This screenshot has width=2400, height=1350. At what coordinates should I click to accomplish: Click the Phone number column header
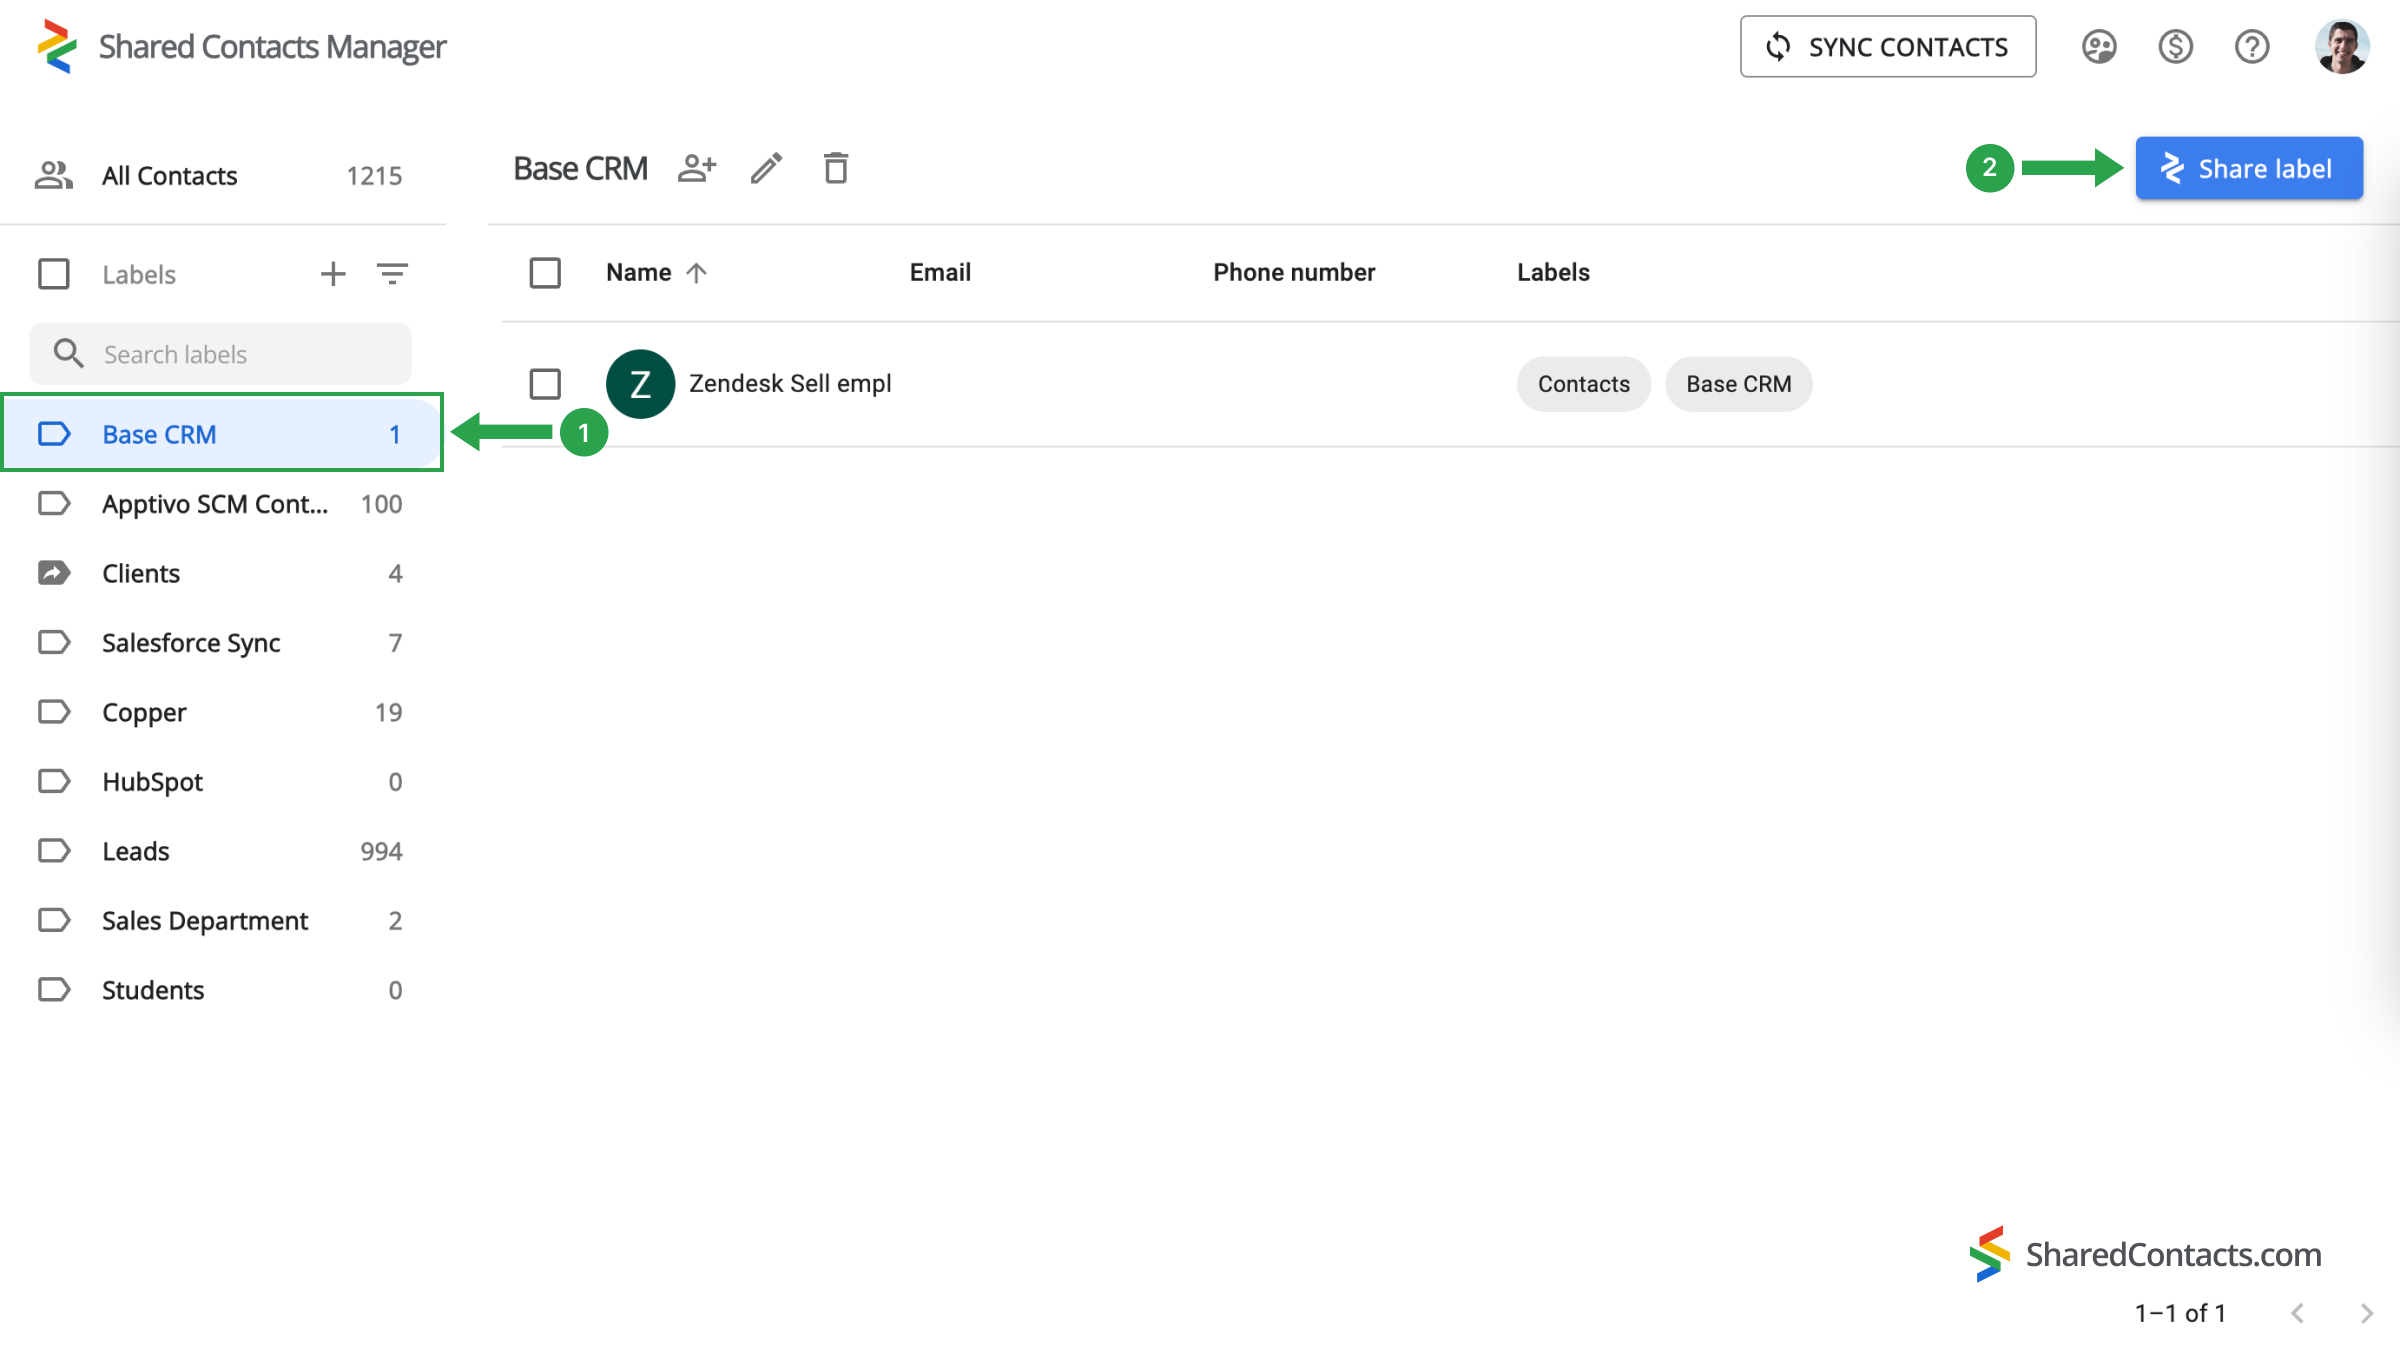1294,272
